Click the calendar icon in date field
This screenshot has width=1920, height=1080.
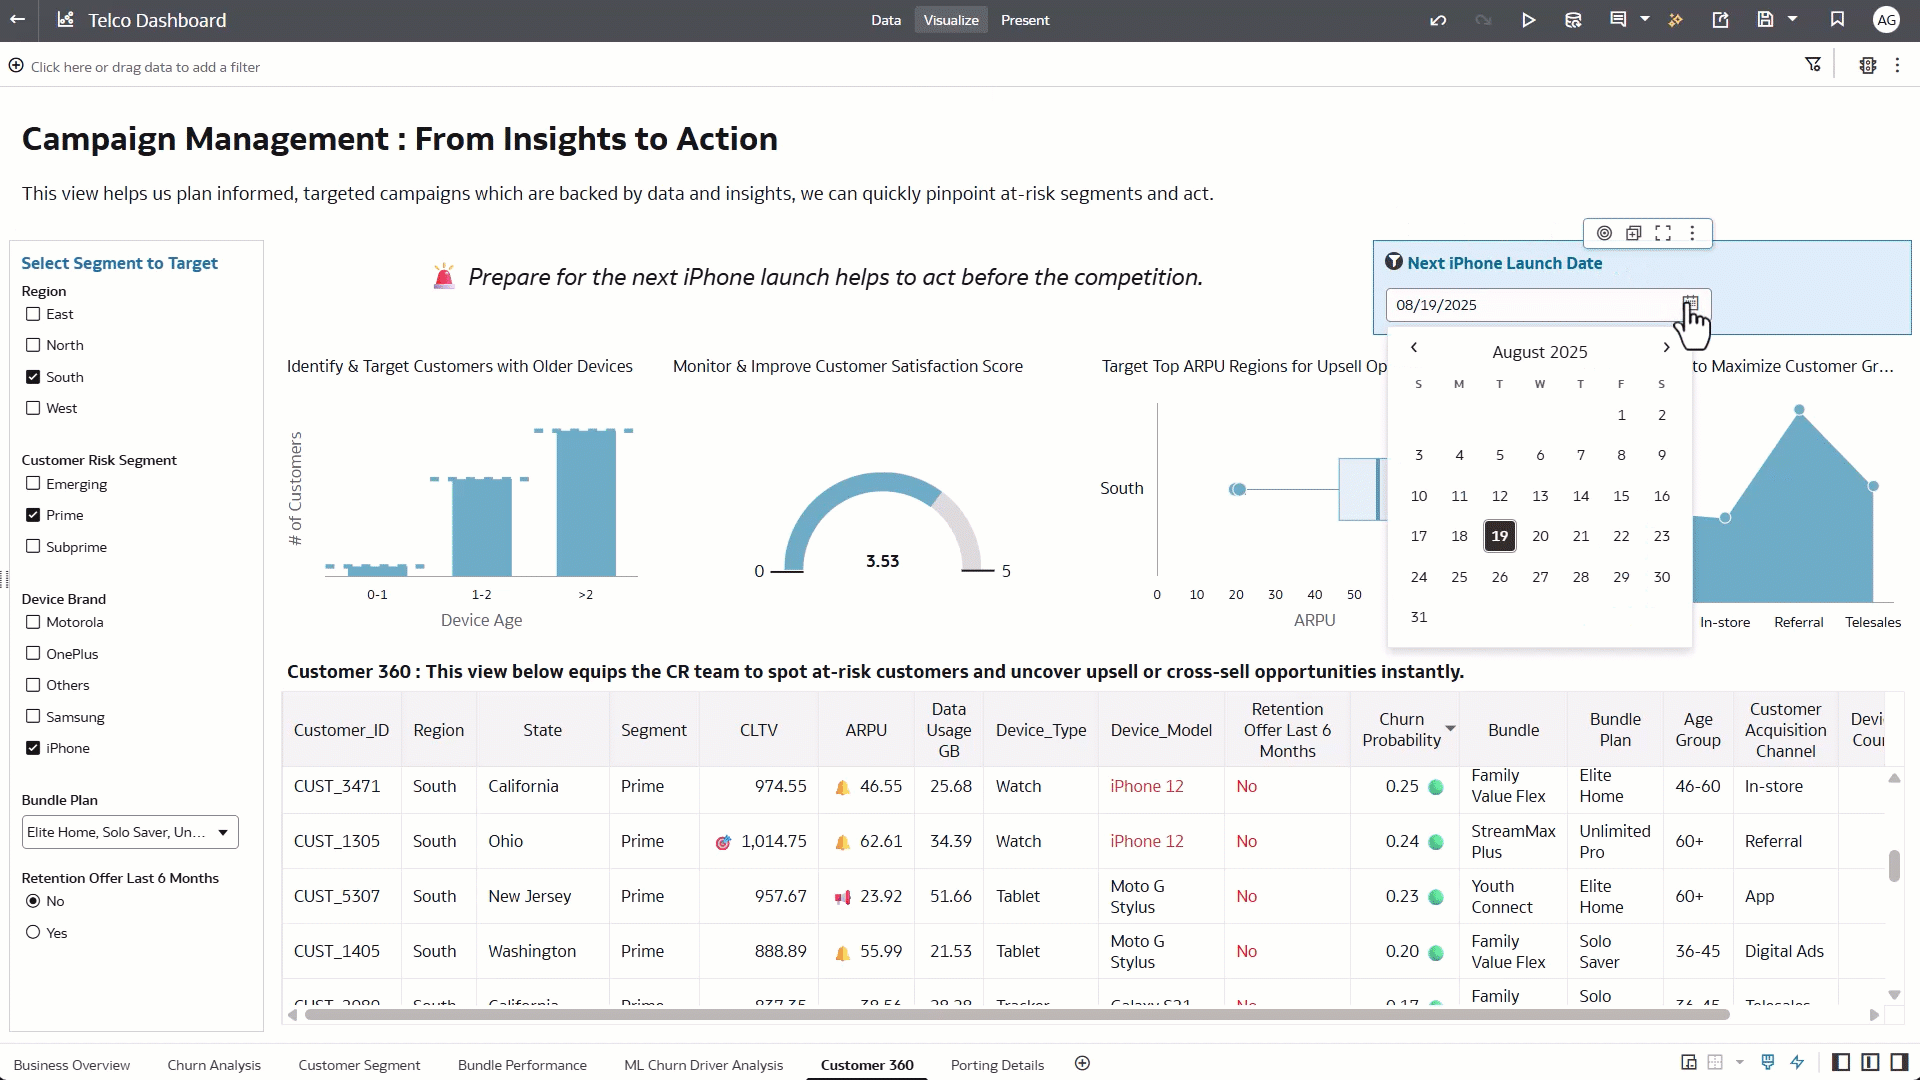pos(1690,304)
